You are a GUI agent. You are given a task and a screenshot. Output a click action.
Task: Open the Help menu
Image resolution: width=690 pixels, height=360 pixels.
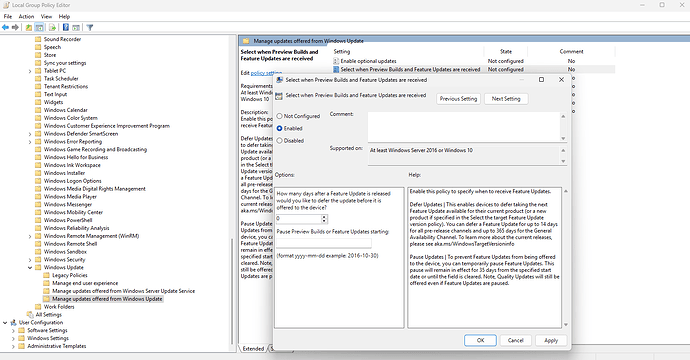tap(64, 16)
